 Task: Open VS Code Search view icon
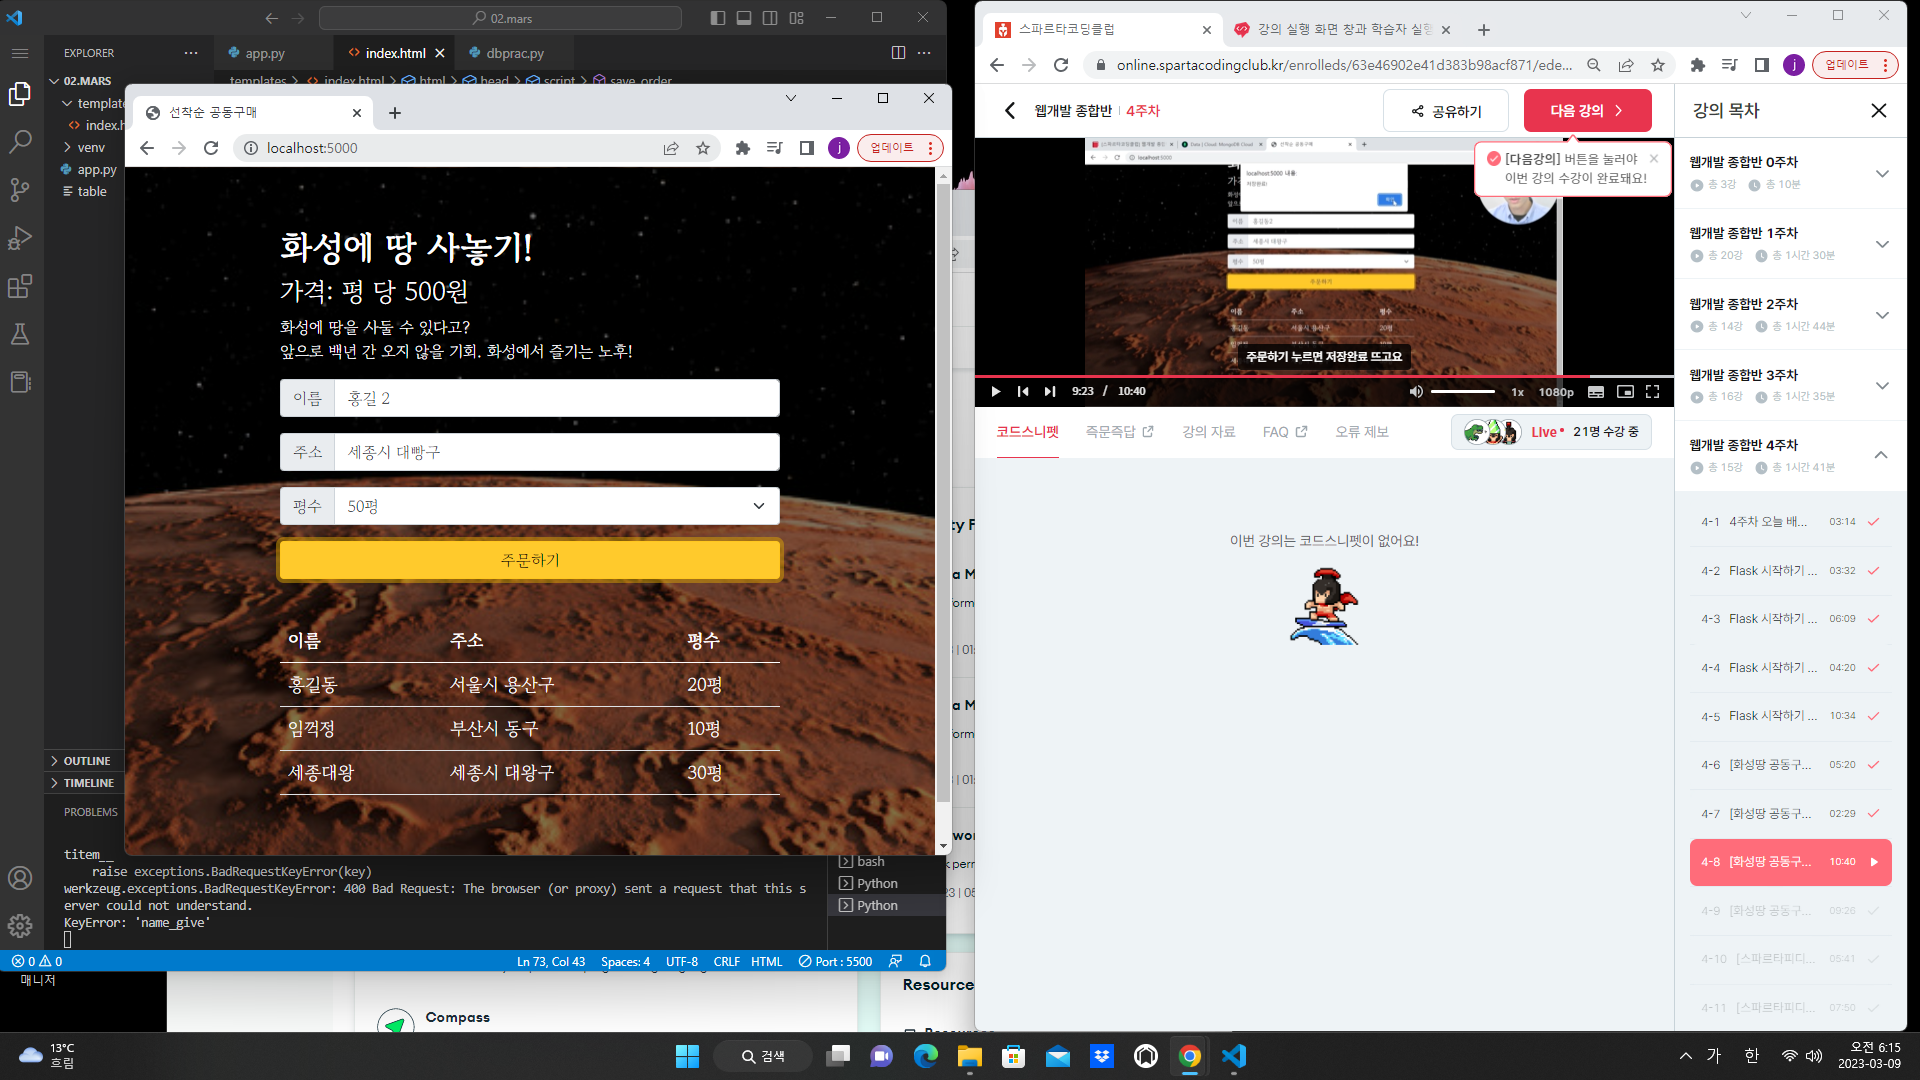pyautogui.click(x=20, y=141)
